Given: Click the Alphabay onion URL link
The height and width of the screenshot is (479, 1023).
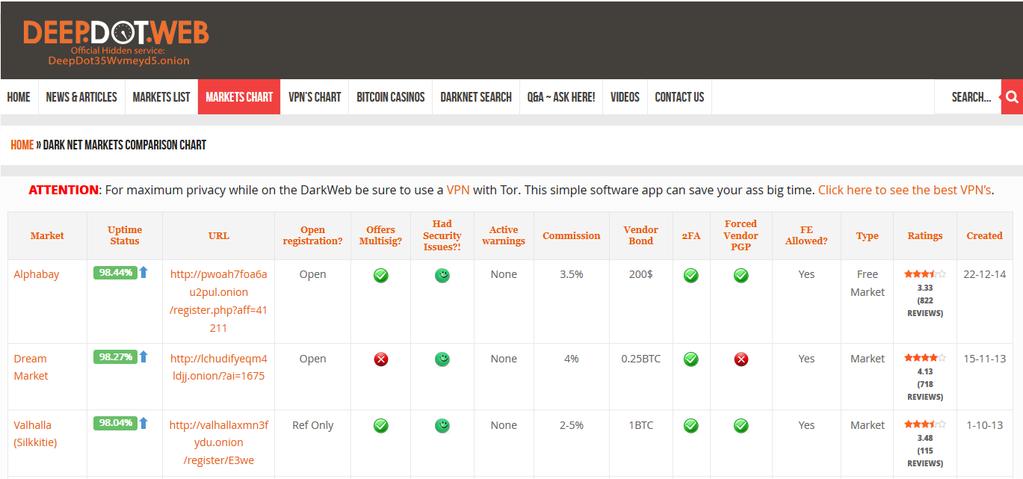Looking at the screenshot, I should click(x=219, y=301).
